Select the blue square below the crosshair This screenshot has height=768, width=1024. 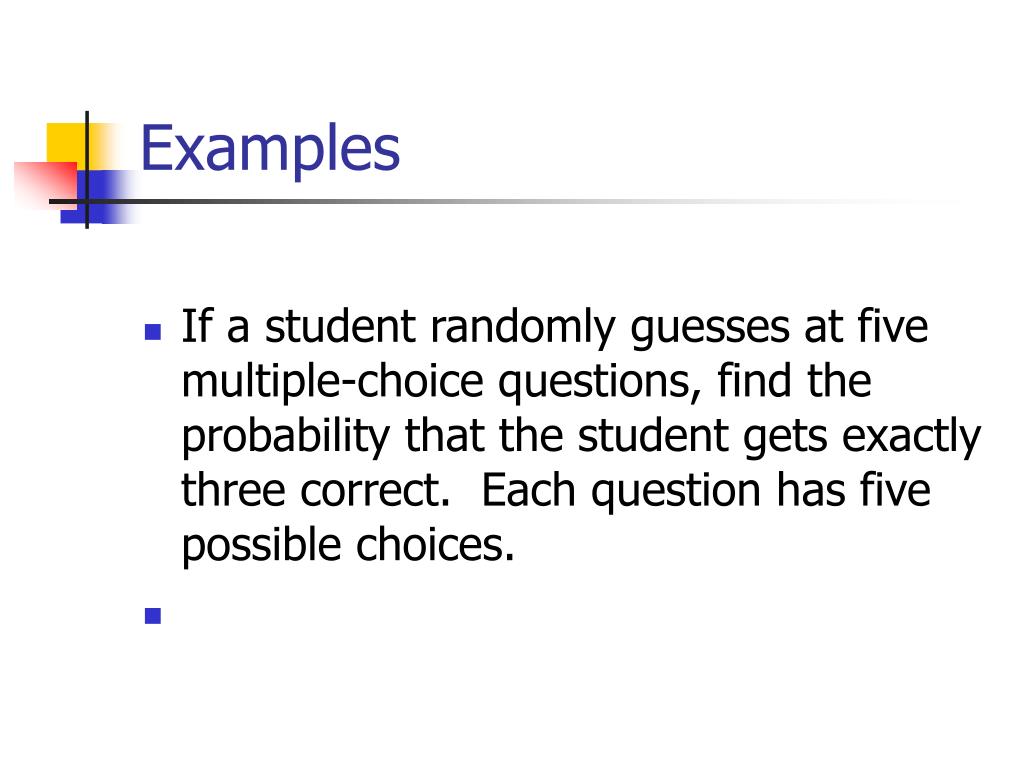[x=98, y=197]
